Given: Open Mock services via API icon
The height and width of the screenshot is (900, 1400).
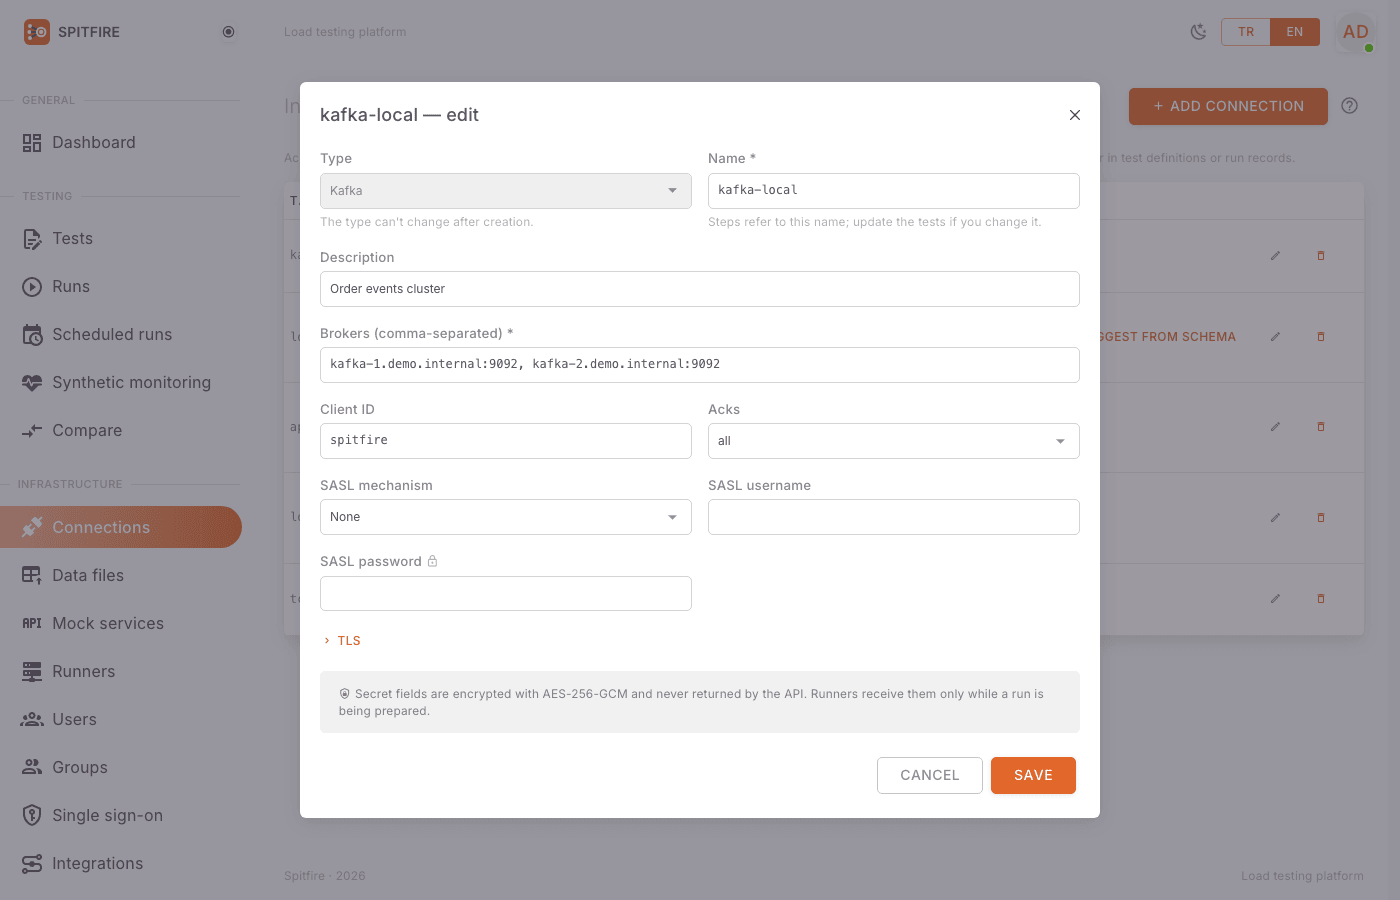Looking at the screenshot, I should pos(32,623).
